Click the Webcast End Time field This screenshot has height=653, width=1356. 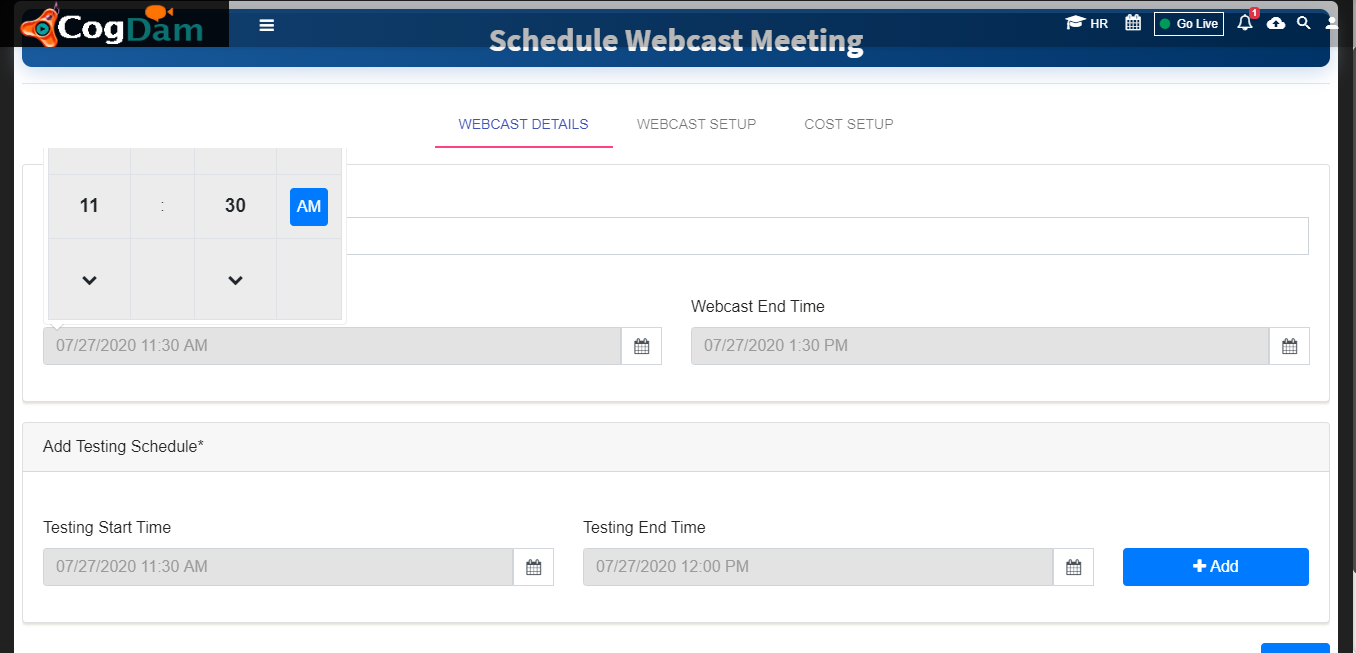coord(980,346)
